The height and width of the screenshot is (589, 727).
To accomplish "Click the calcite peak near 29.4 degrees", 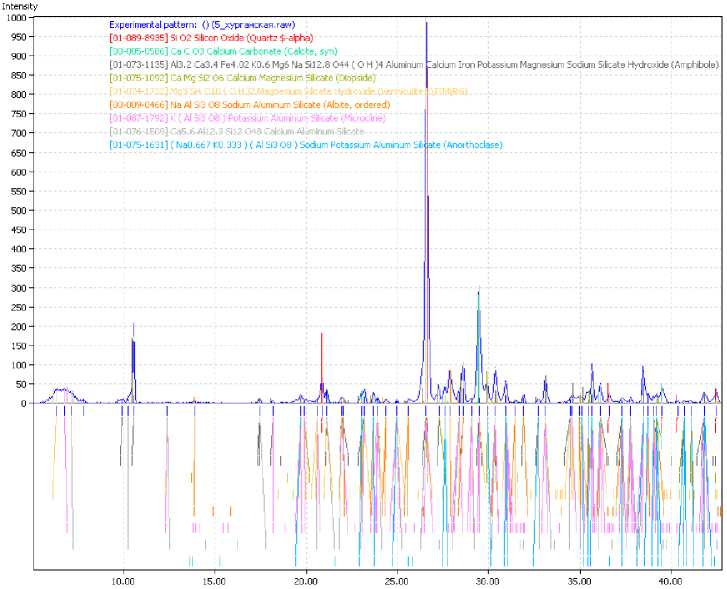I will point(478,346).
